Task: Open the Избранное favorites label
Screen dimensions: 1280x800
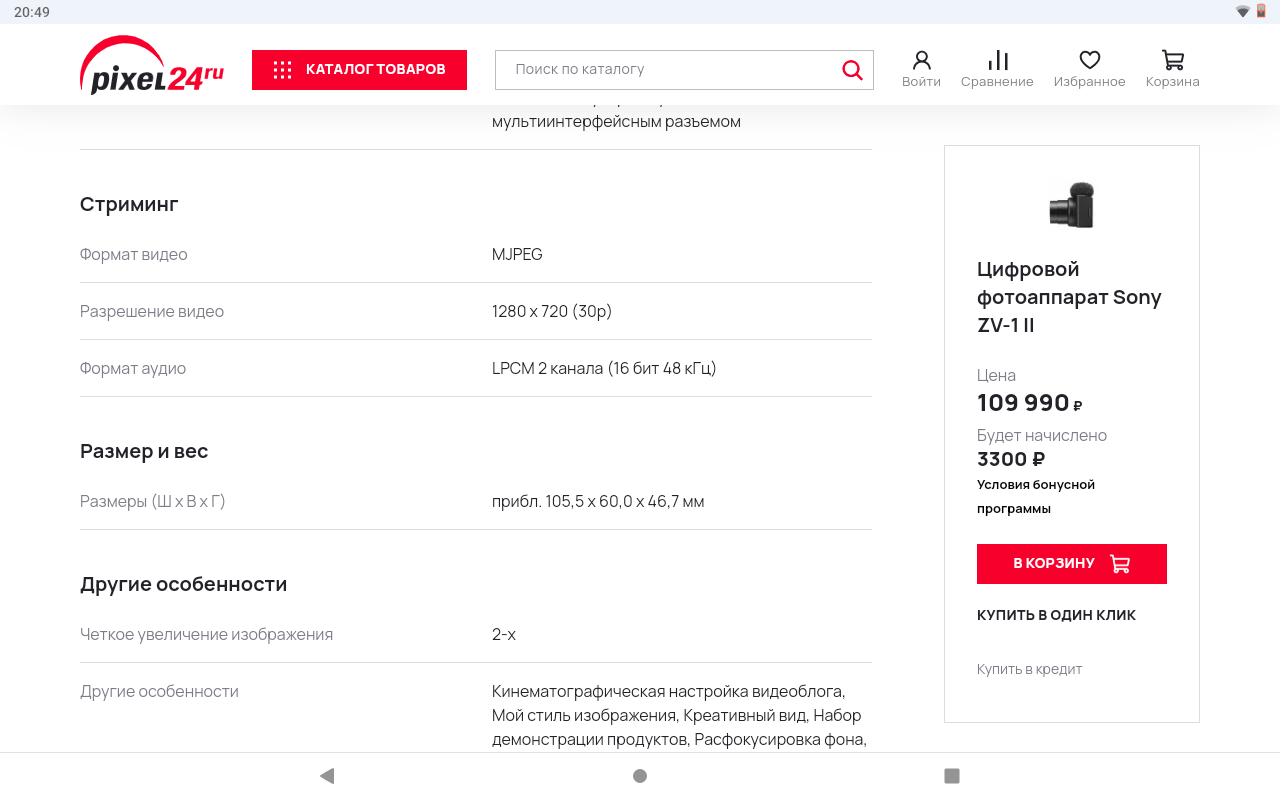Action: coord(1089,82)
